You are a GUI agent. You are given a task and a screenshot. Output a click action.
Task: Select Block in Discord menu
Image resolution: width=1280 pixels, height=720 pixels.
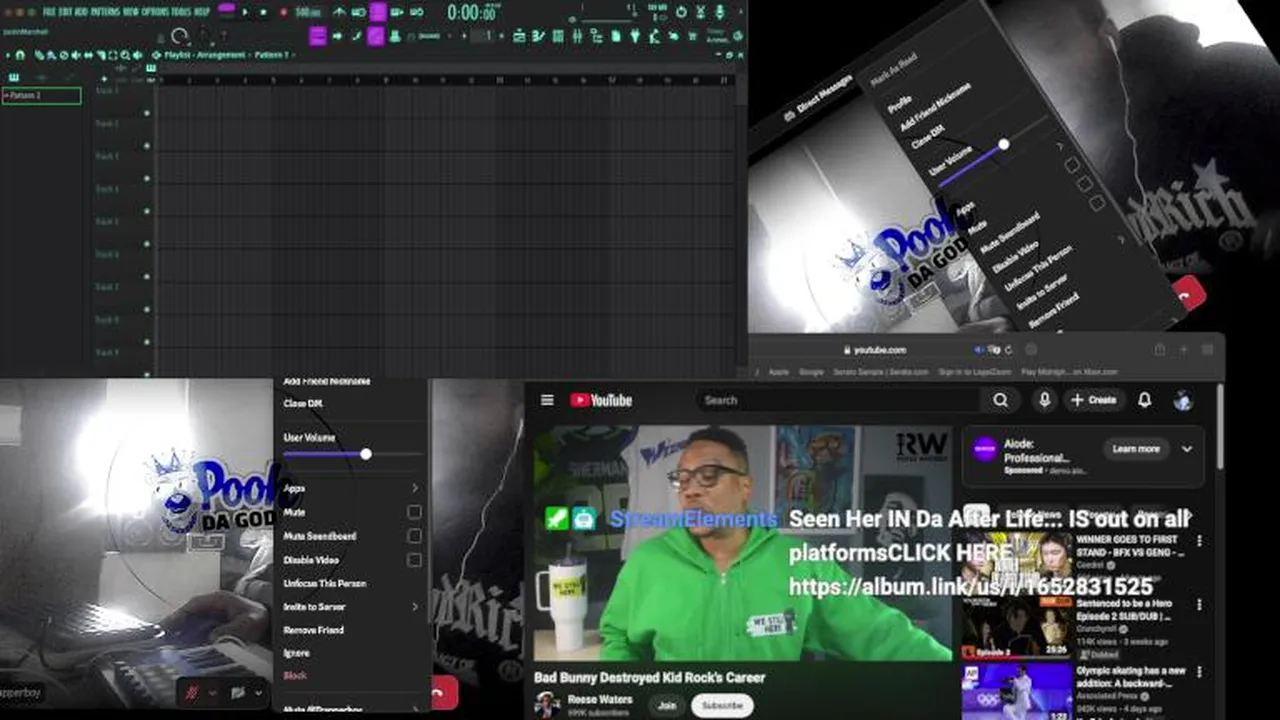click(295, 676)
